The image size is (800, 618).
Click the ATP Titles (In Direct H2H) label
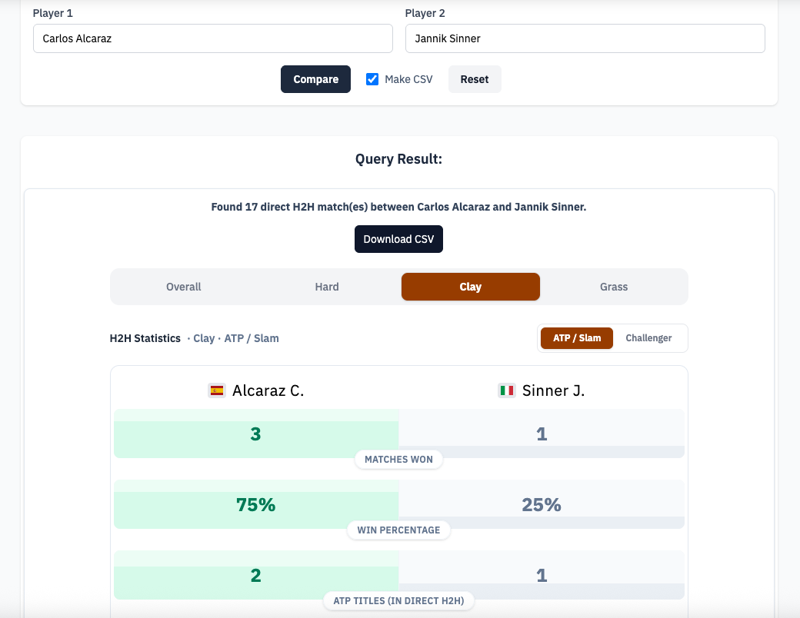(399, 601)
